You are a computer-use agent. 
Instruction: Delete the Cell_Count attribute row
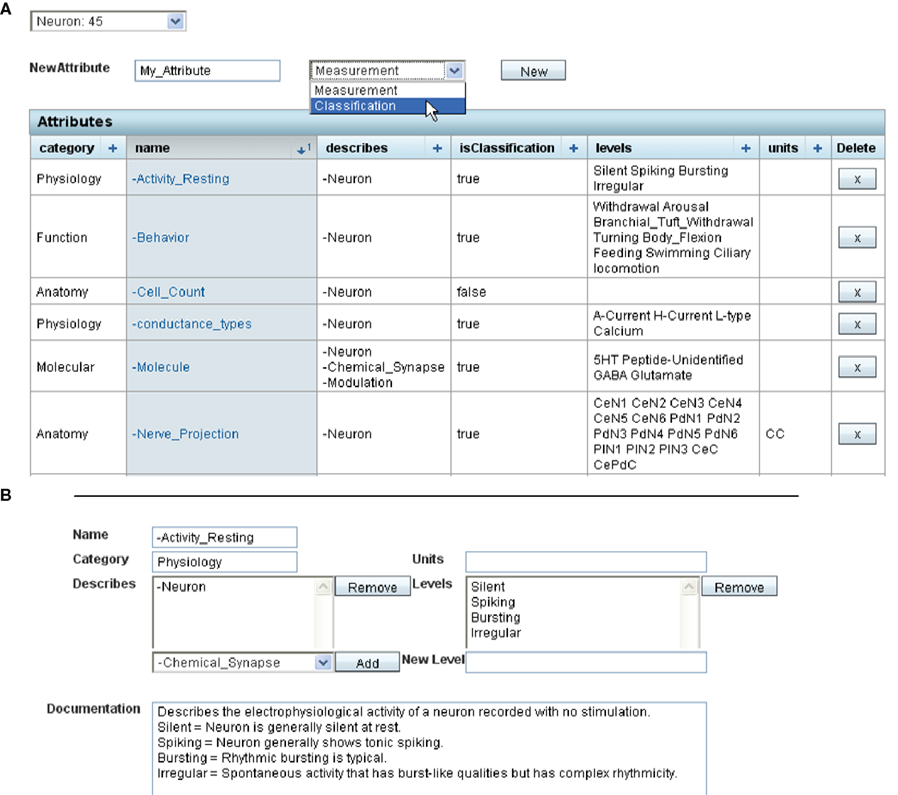point(857,292)
